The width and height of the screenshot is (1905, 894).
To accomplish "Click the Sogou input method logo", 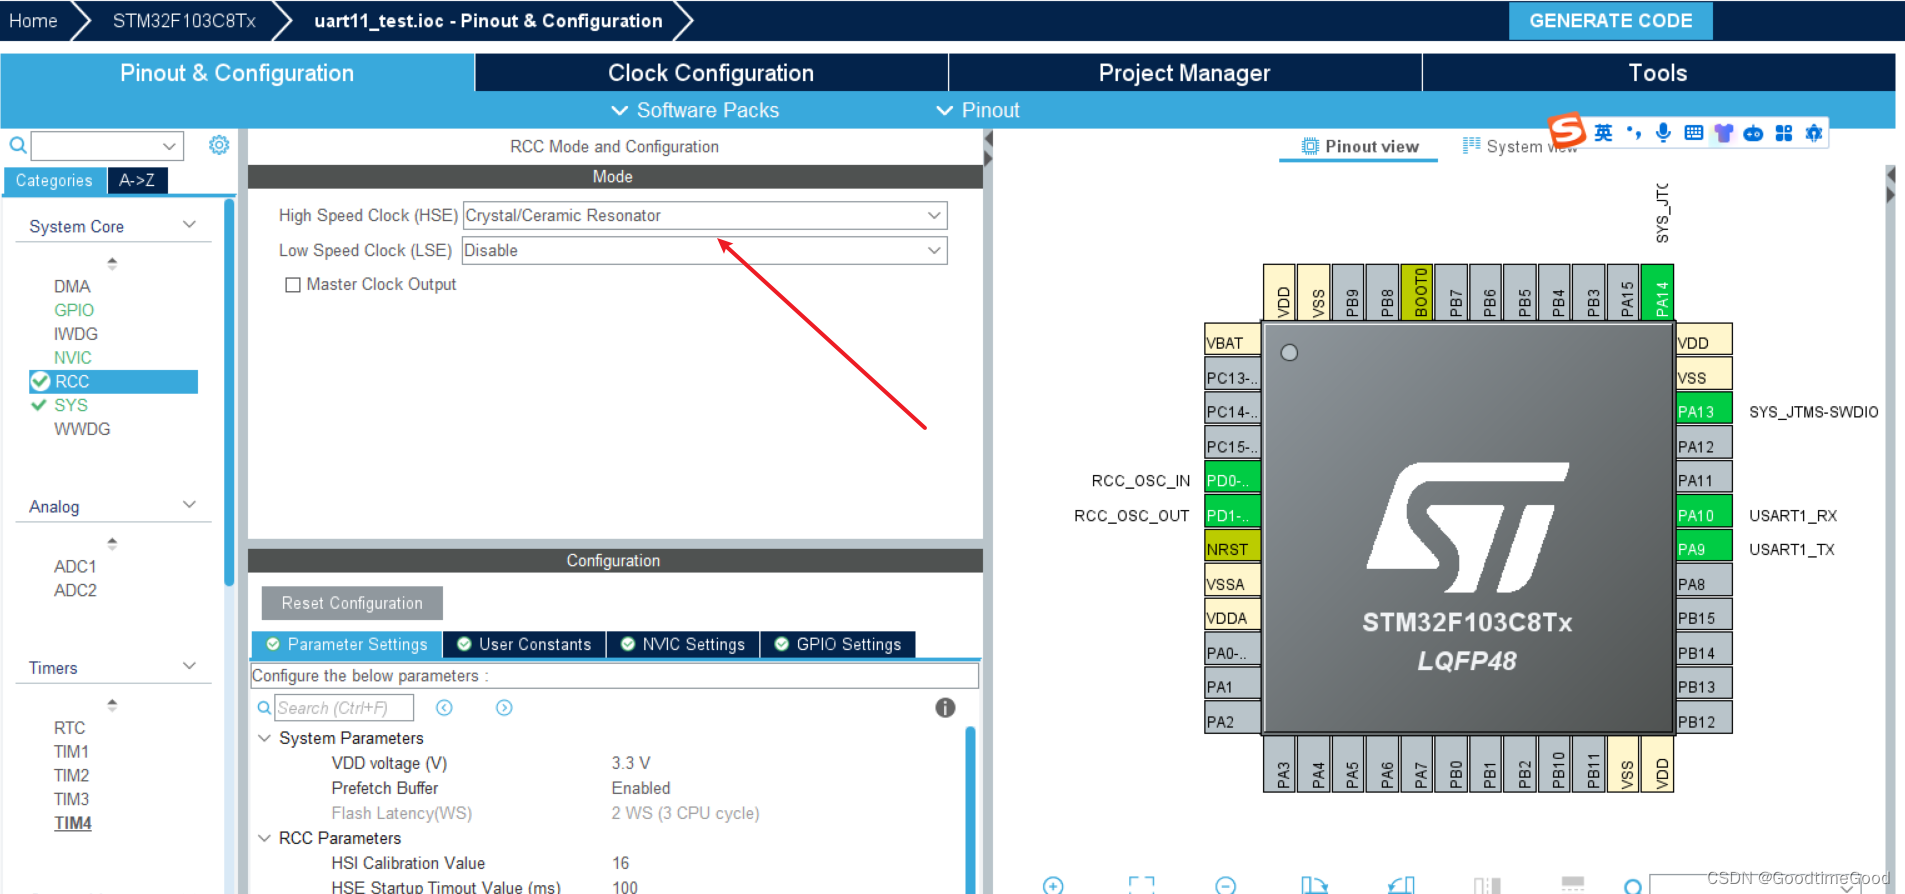I will (x=1567, y=130).
